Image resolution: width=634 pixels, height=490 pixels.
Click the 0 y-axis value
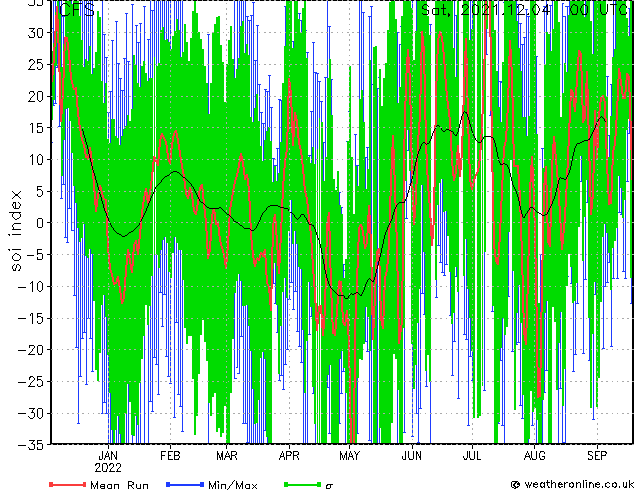39,223
